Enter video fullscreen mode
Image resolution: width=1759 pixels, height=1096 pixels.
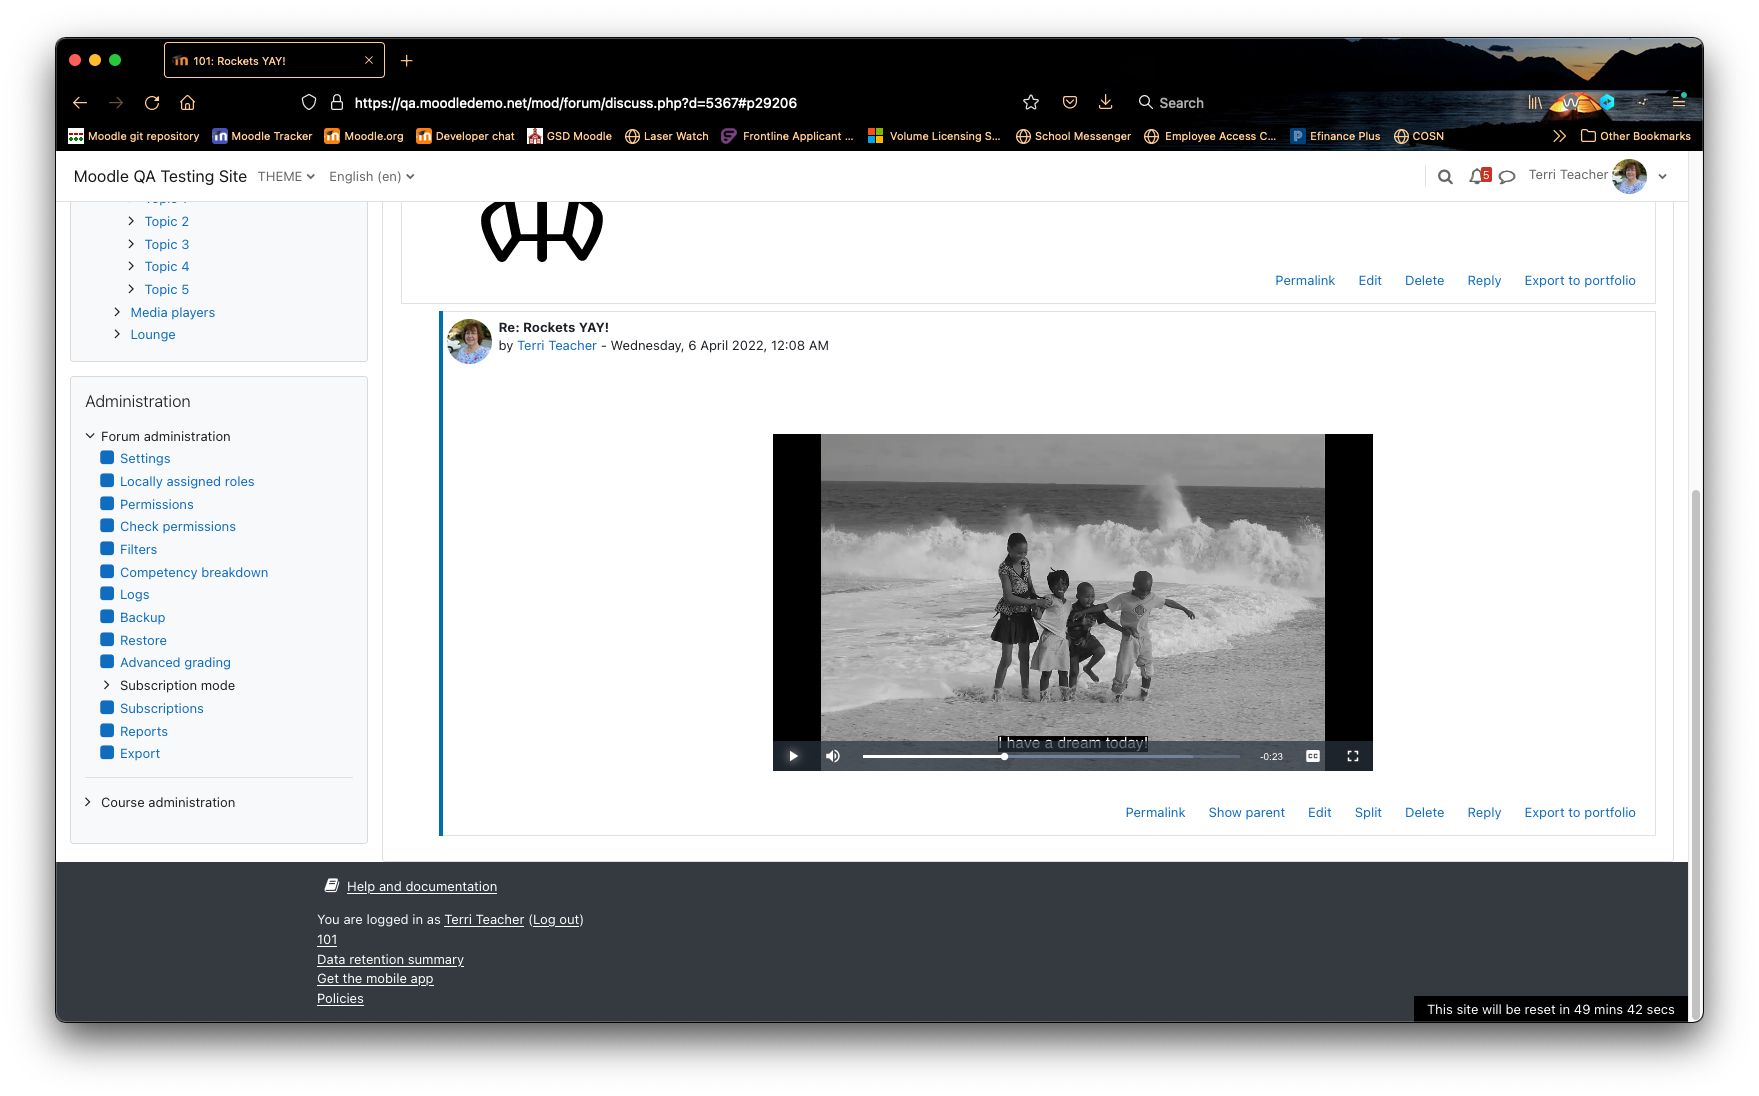(x=1352, y=756)
